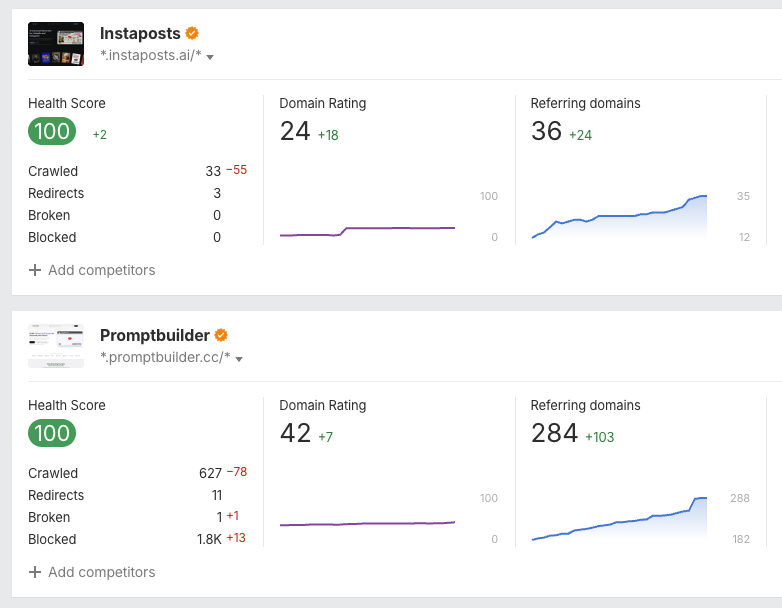Click Add competitors text for Promptbuilder
This screenshot has width=782, height=608.
pyautogui.click(x=102, y=572)
